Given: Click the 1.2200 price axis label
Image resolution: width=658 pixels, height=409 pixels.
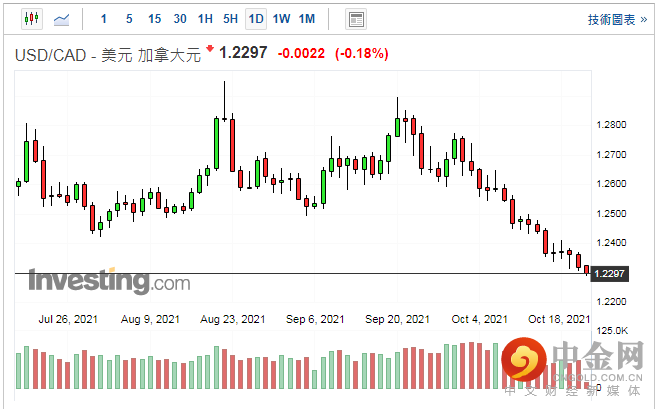Looking at the screenshot, I should 611,302.
